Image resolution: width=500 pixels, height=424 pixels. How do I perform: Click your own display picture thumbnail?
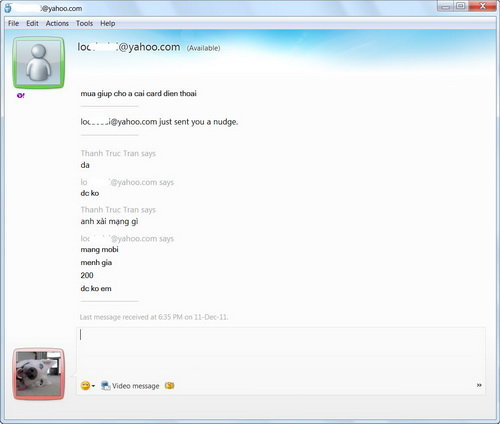point(39,374)
